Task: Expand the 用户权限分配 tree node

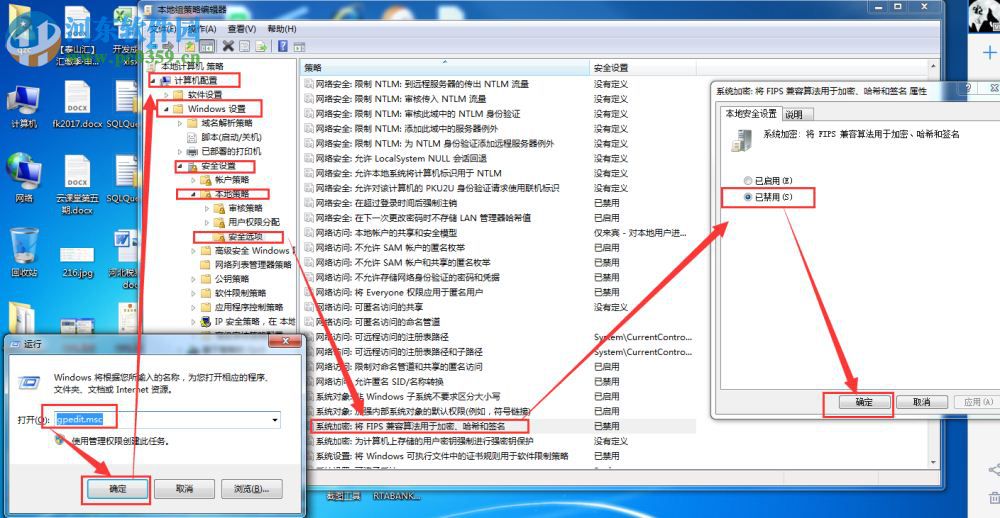Action: click(x=207, y=222)
